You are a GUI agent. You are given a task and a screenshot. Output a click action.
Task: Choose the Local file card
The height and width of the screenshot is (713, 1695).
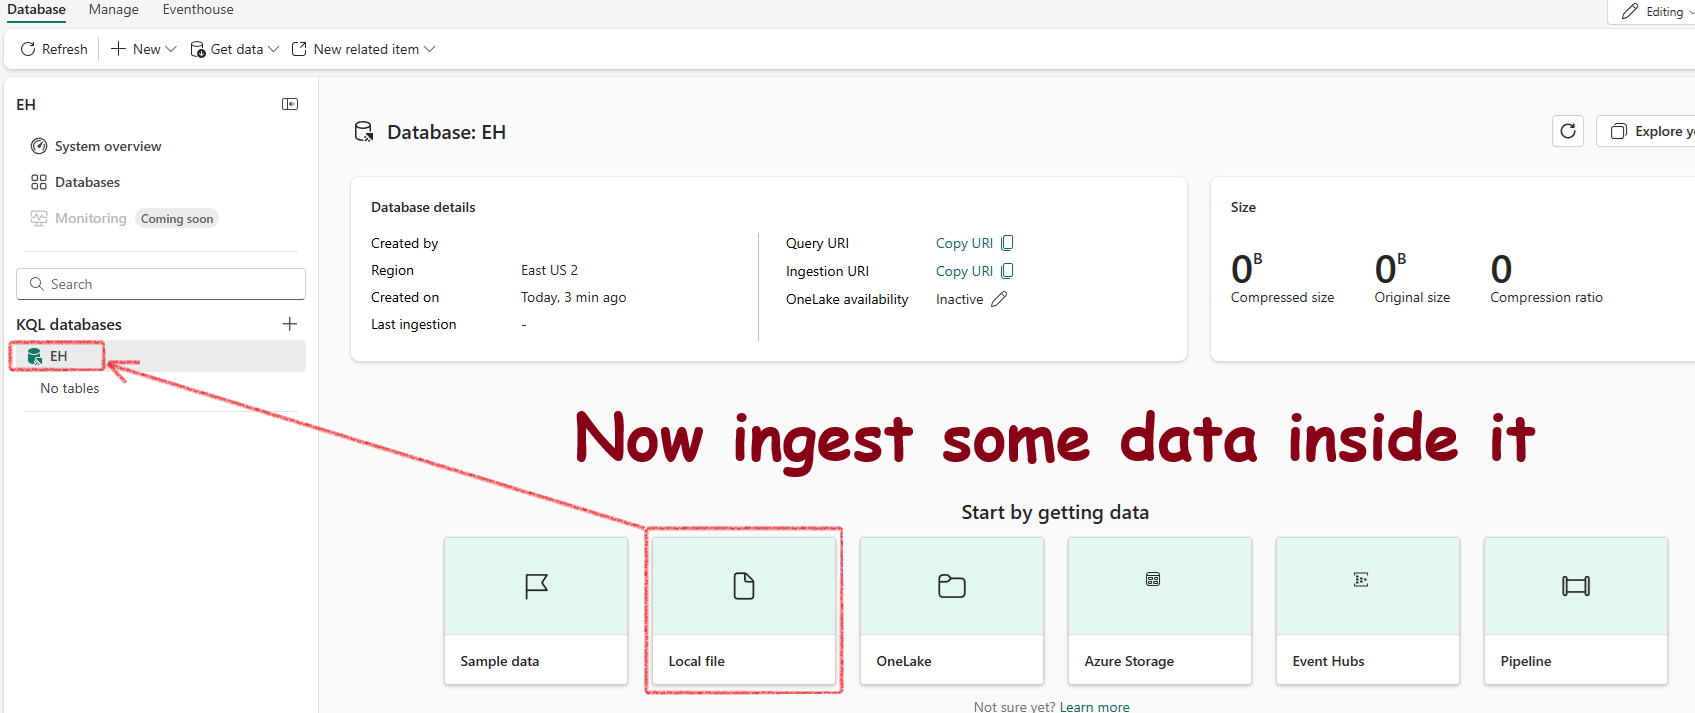[744, 611]
